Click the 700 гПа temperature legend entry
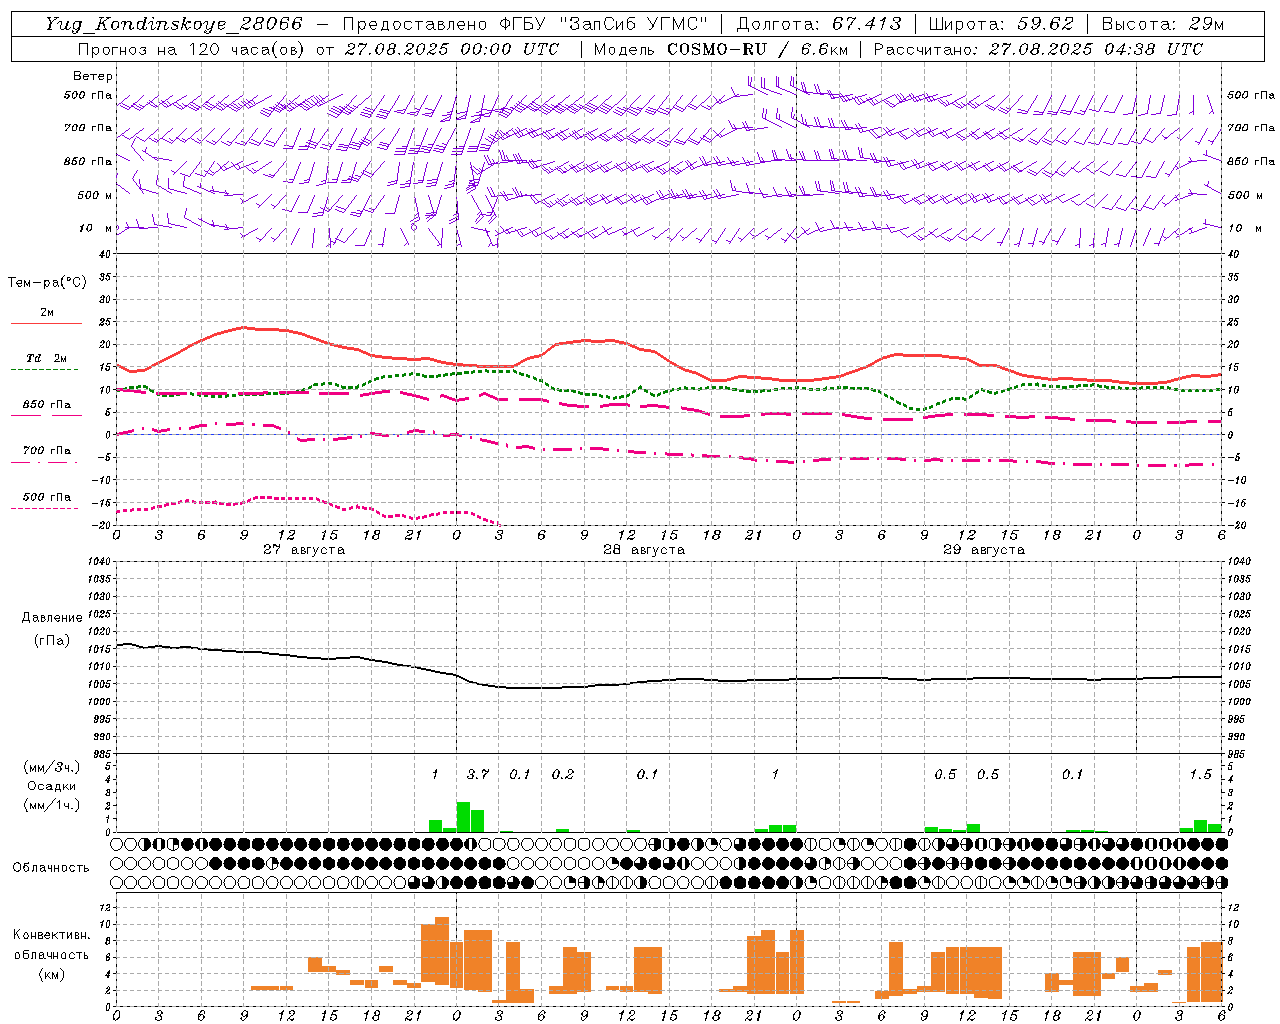Viewport: 1280px width, 1024px height. (x=46, y=455)
